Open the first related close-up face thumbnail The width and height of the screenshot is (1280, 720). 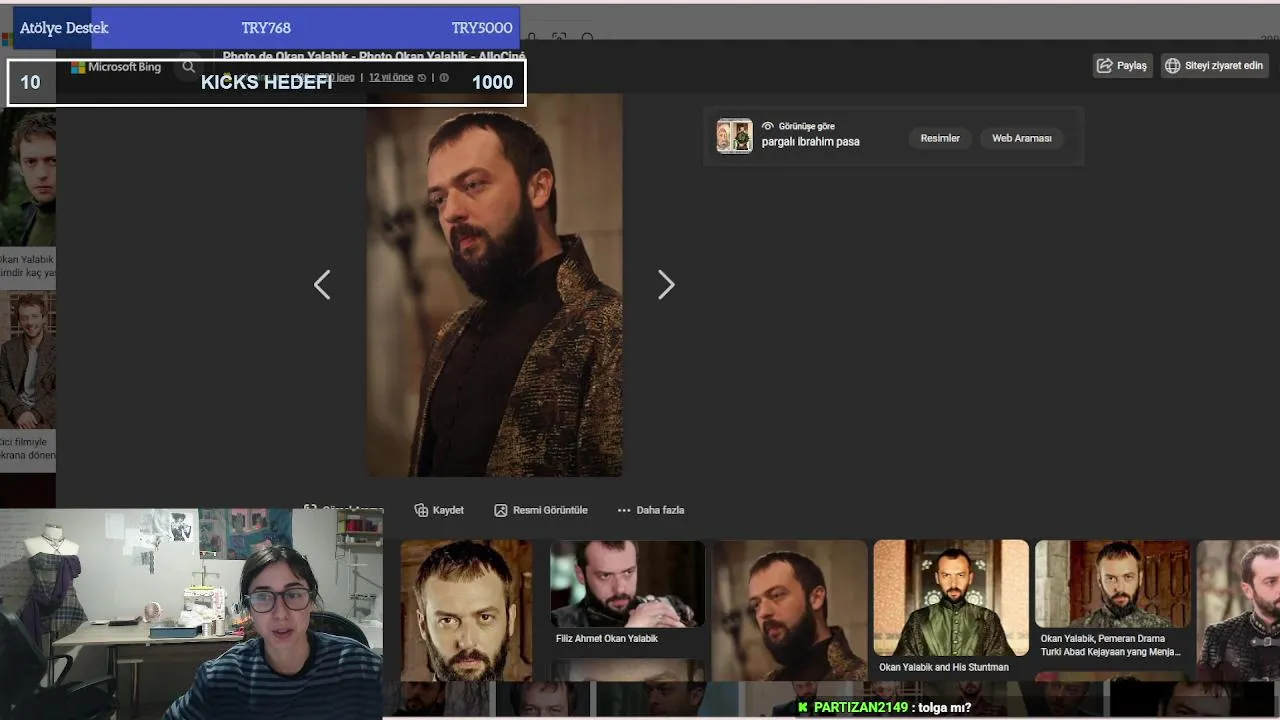coord(467,610)
